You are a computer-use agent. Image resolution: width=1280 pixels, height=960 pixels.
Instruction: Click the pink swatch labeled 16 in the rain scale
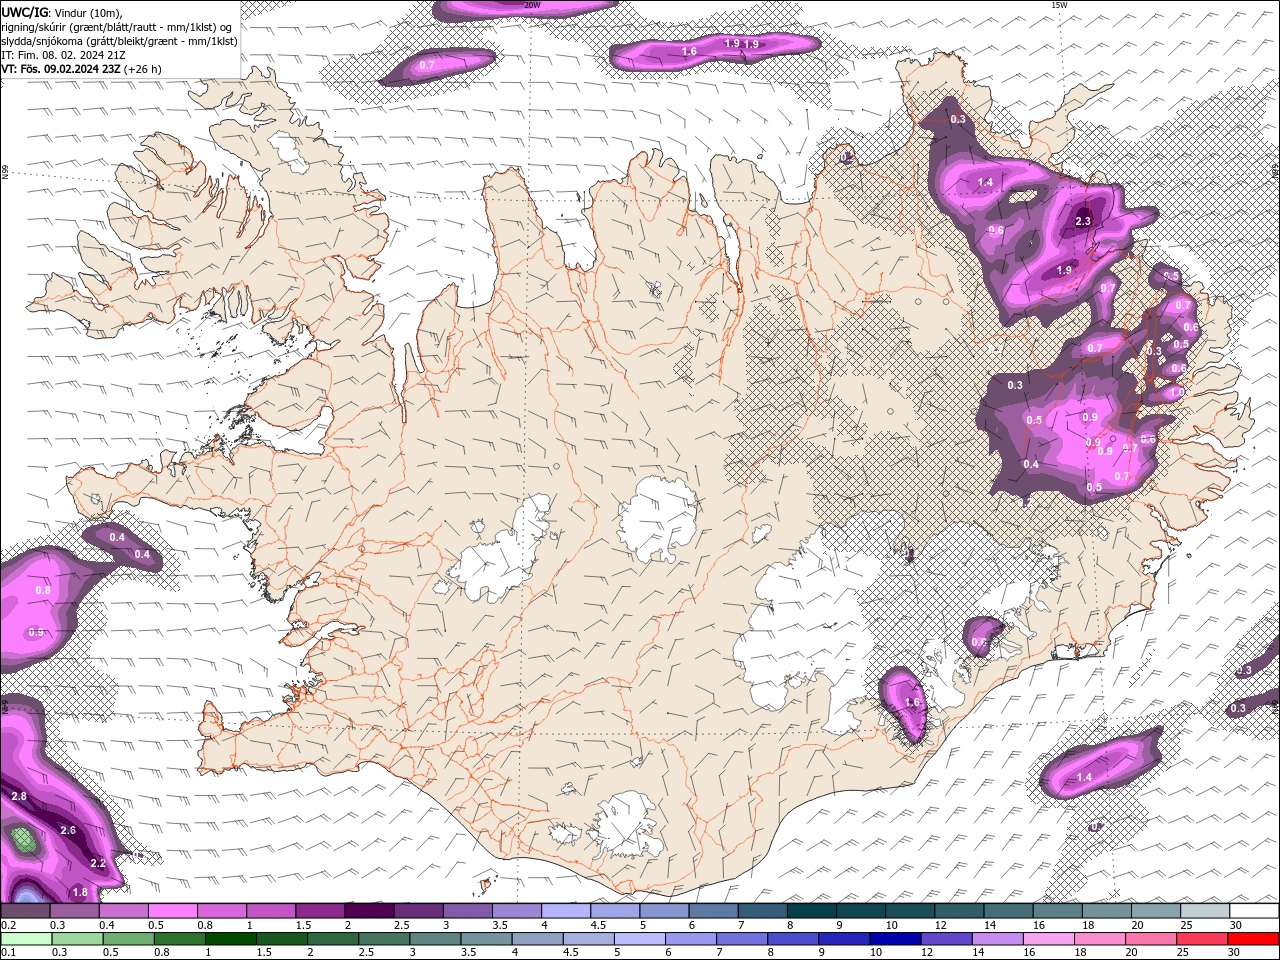pyautogui.click(x=1048, y=939)
